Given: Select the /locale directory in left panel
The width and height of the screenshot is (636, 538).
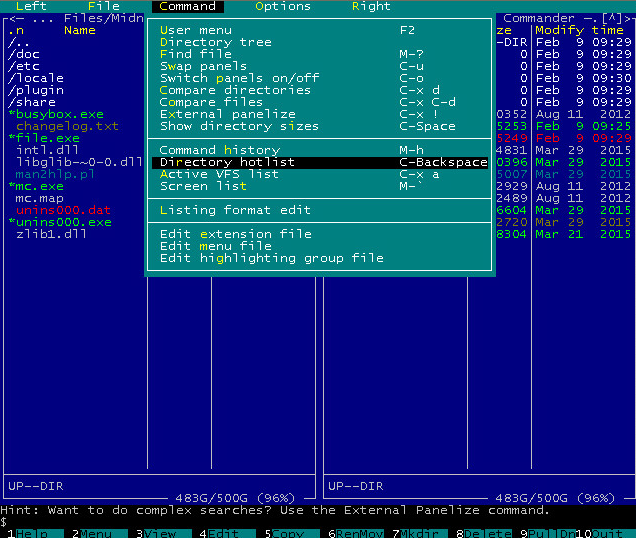Looking at the screenshot, I should click(36, 78).
